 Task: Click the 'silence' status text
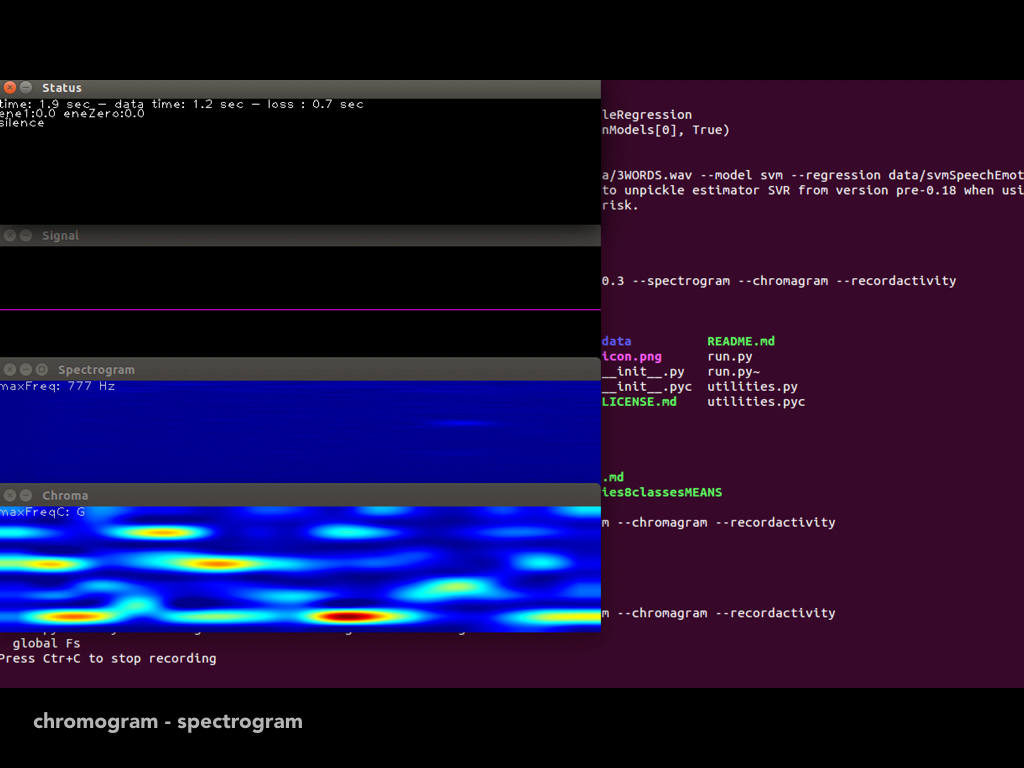point(22,123)
